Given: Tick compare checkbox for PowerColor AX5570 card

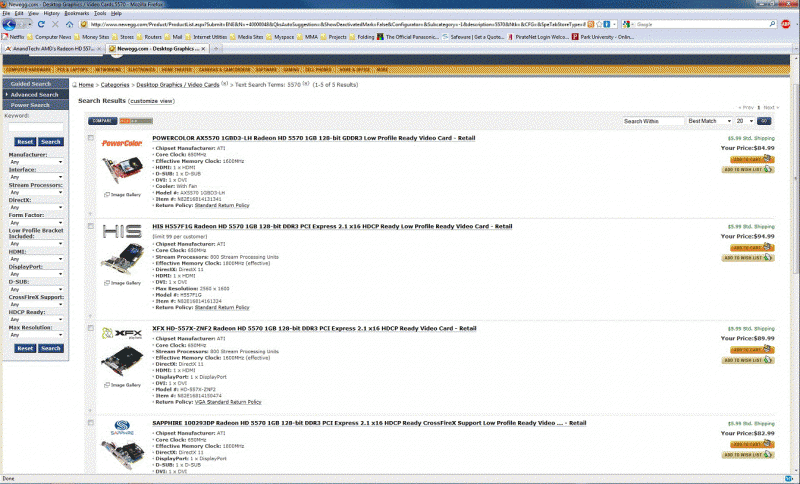Looking at the screenshot, I should pyautogui.click(x=91, y=138).
